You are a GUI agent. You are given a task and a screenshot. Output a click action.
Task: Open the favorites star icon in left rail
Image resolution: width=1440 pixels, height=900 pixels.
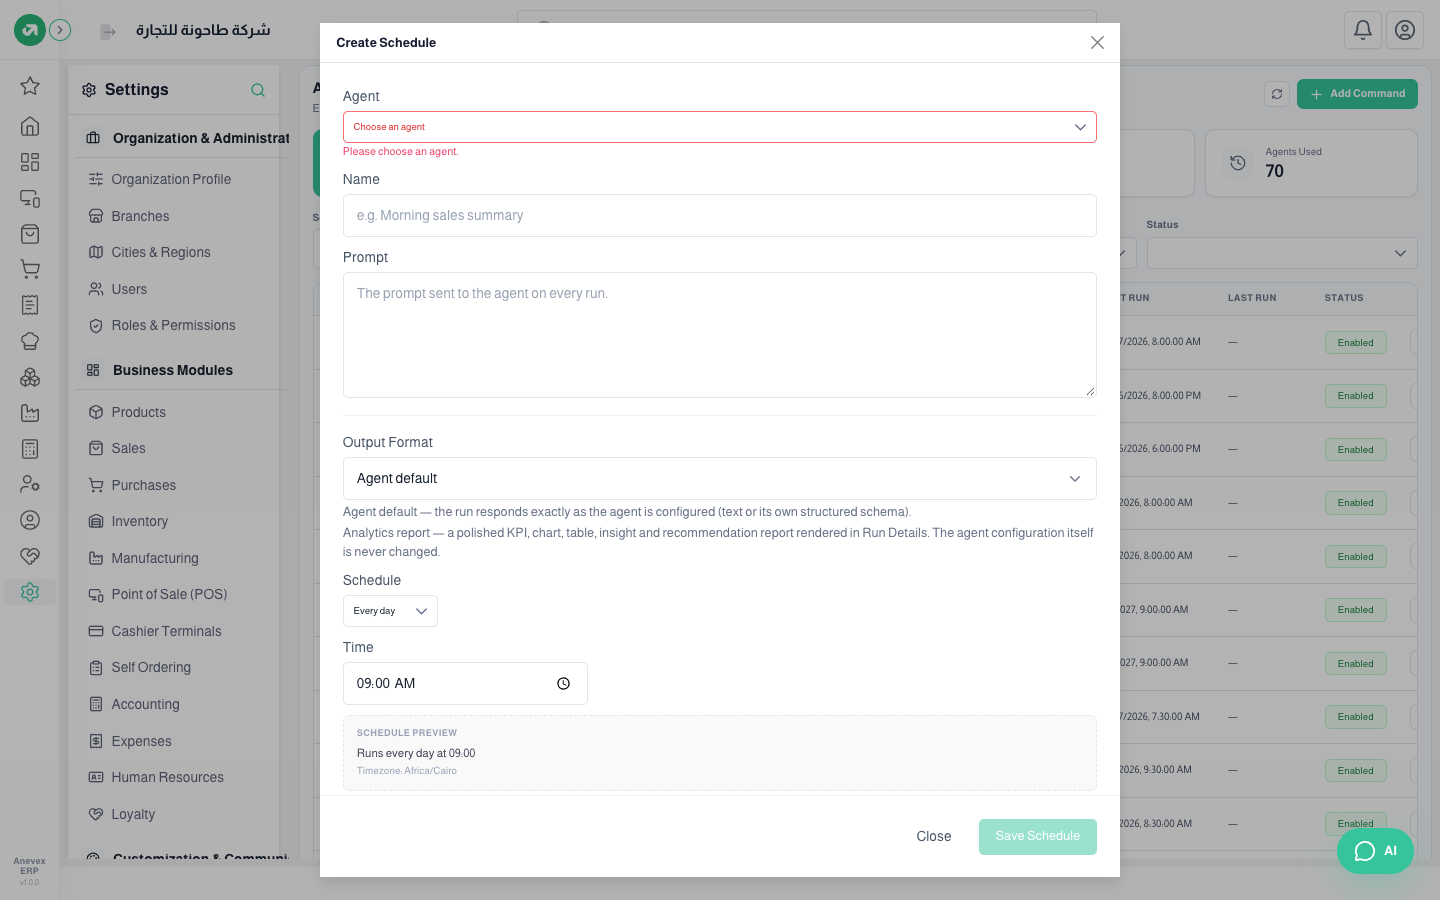(x=30, y=86)
